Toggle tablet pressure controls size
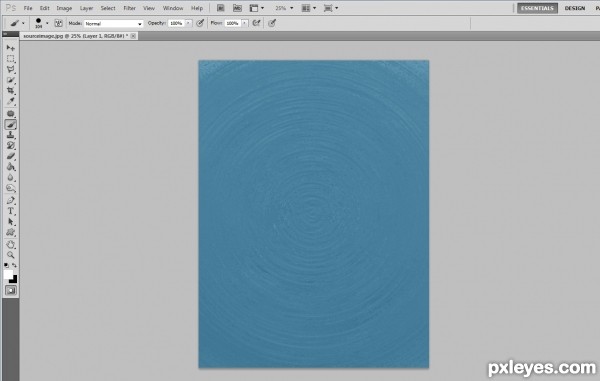Viewport: 600px width, 381px height. (272, 23)
